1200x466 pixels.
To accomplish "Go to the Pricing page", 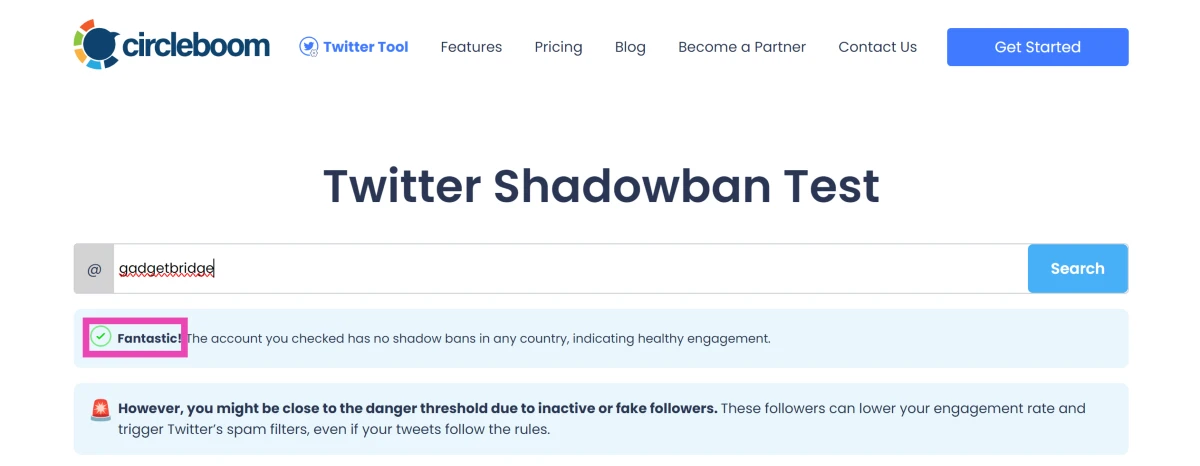I will (558, 47).
